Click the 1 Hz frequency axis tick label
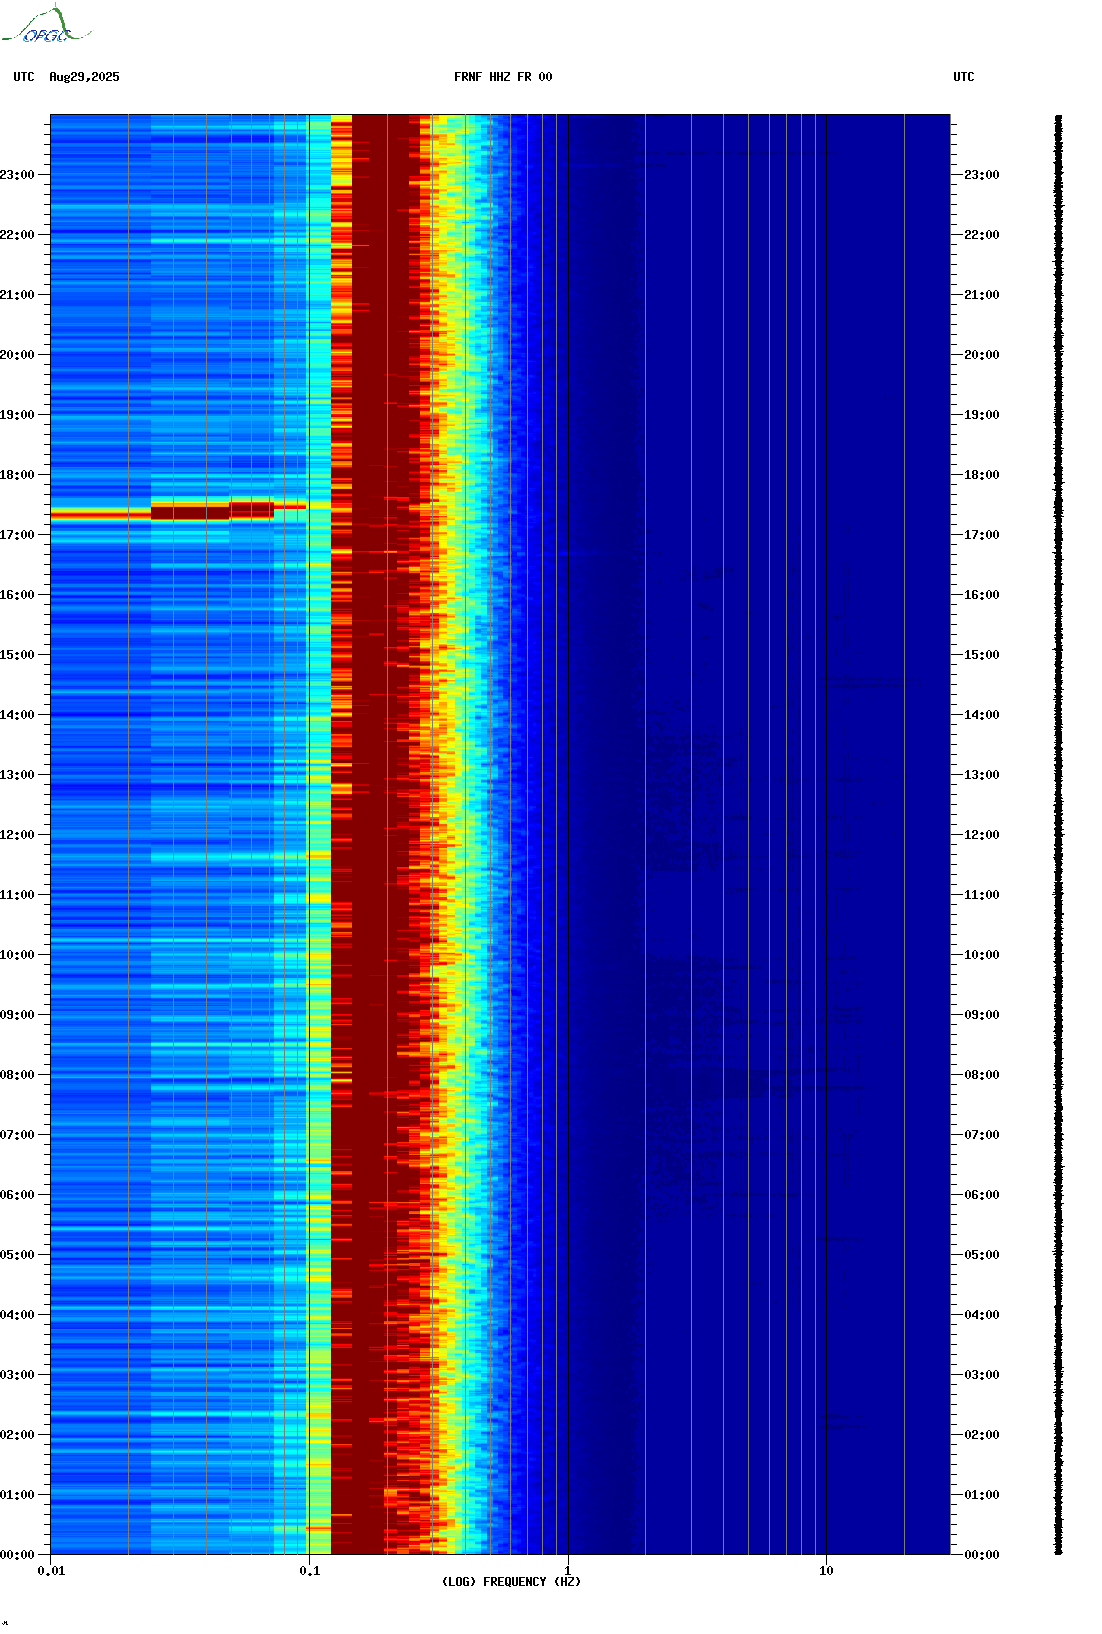 click(568, 1571)
